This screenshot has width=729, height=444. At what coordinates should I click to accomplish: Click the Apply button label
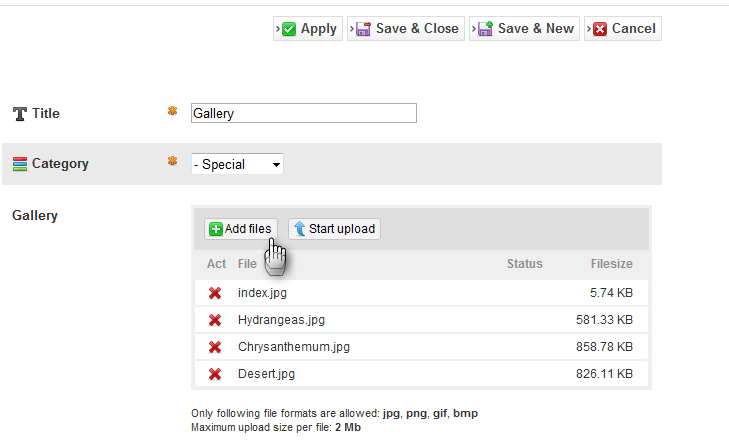tap(319, 29)
